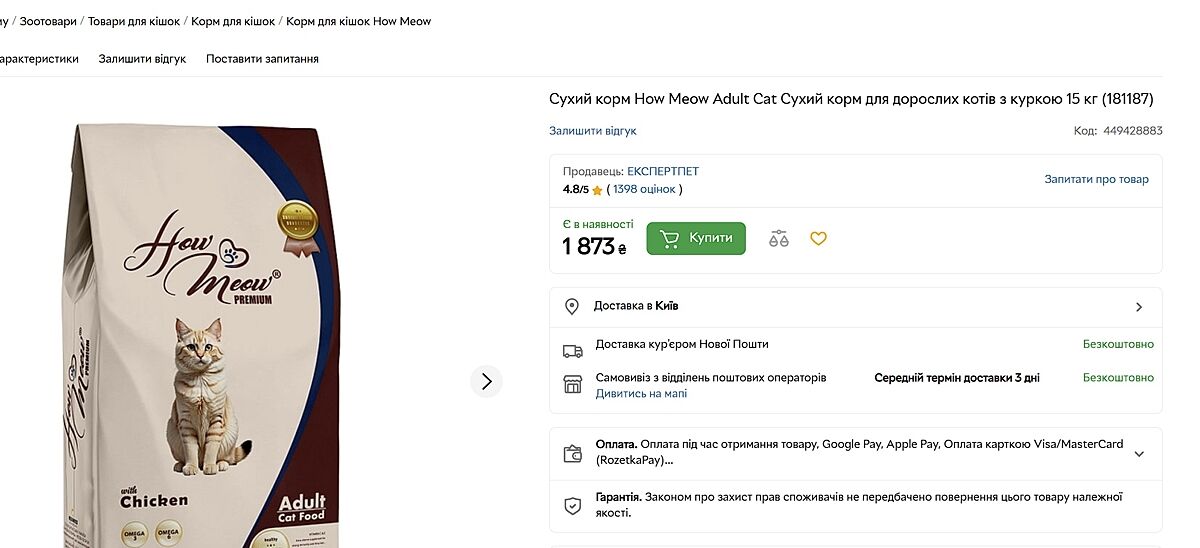Show next product image arrow

(486, 381)
